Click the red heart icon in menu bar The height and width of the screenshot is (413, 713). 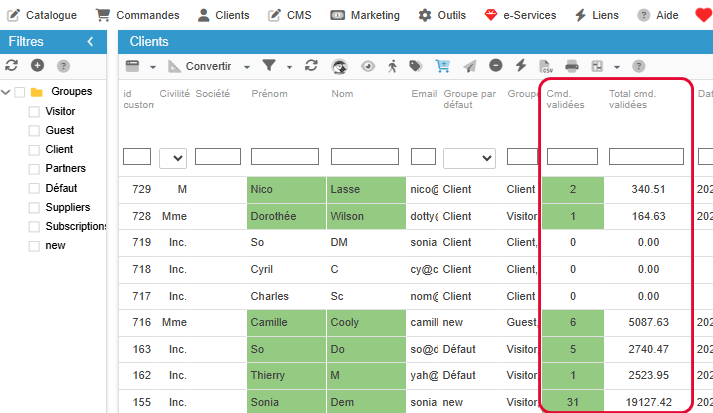(704, 15)
